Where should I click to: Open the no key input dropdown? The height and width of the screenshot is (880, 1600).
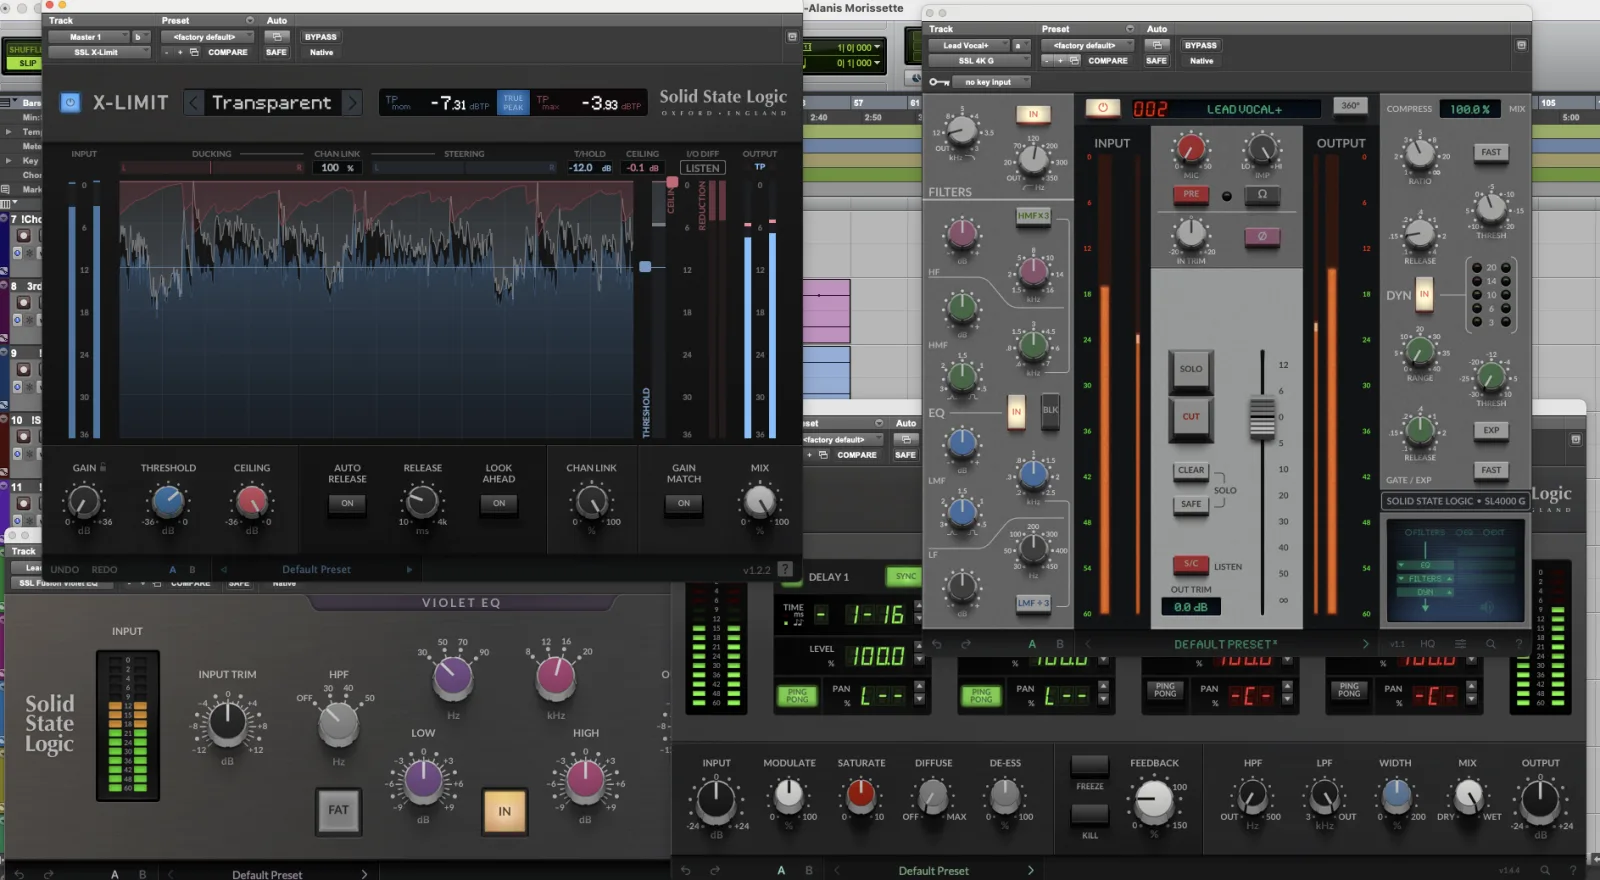[x=992, y=82]
